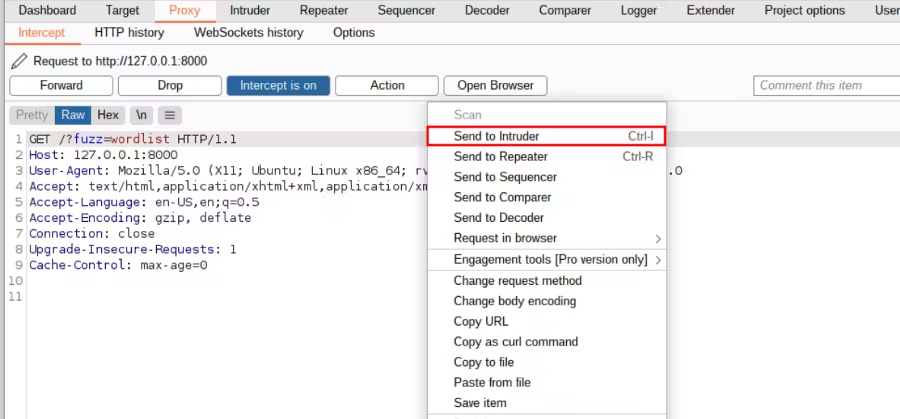
Task: Select the WebSockets history sub-tab
Action: coord(249,33)
